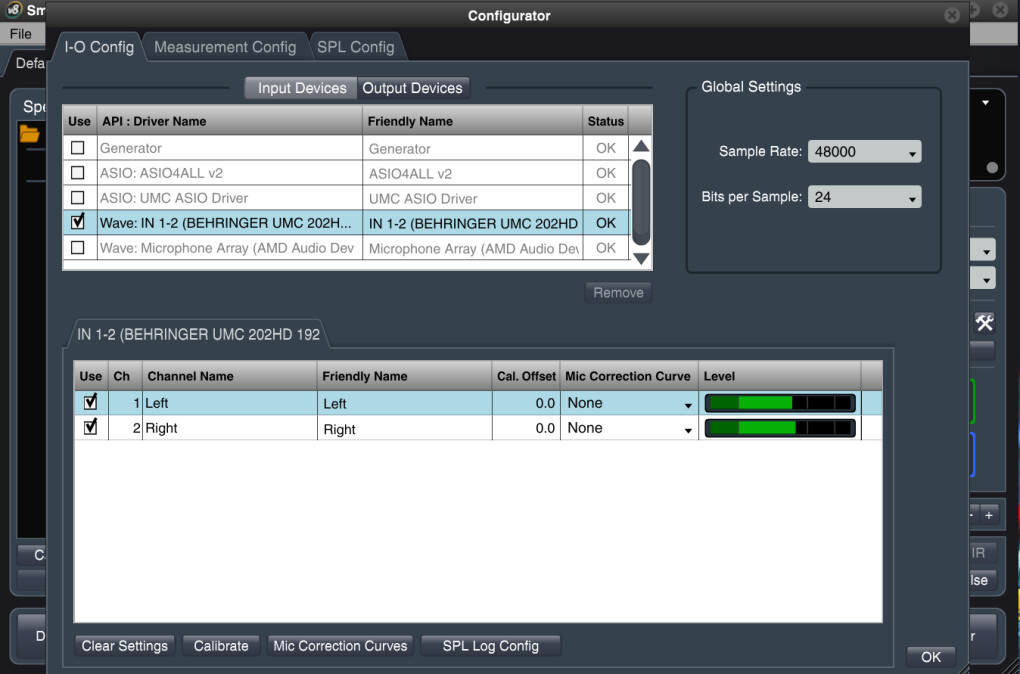The image size is (1020, 674).
Task: Click the 'Wave: Microphone Array (AMD Audio Dev' entry
Action: (x=227, y=248)
